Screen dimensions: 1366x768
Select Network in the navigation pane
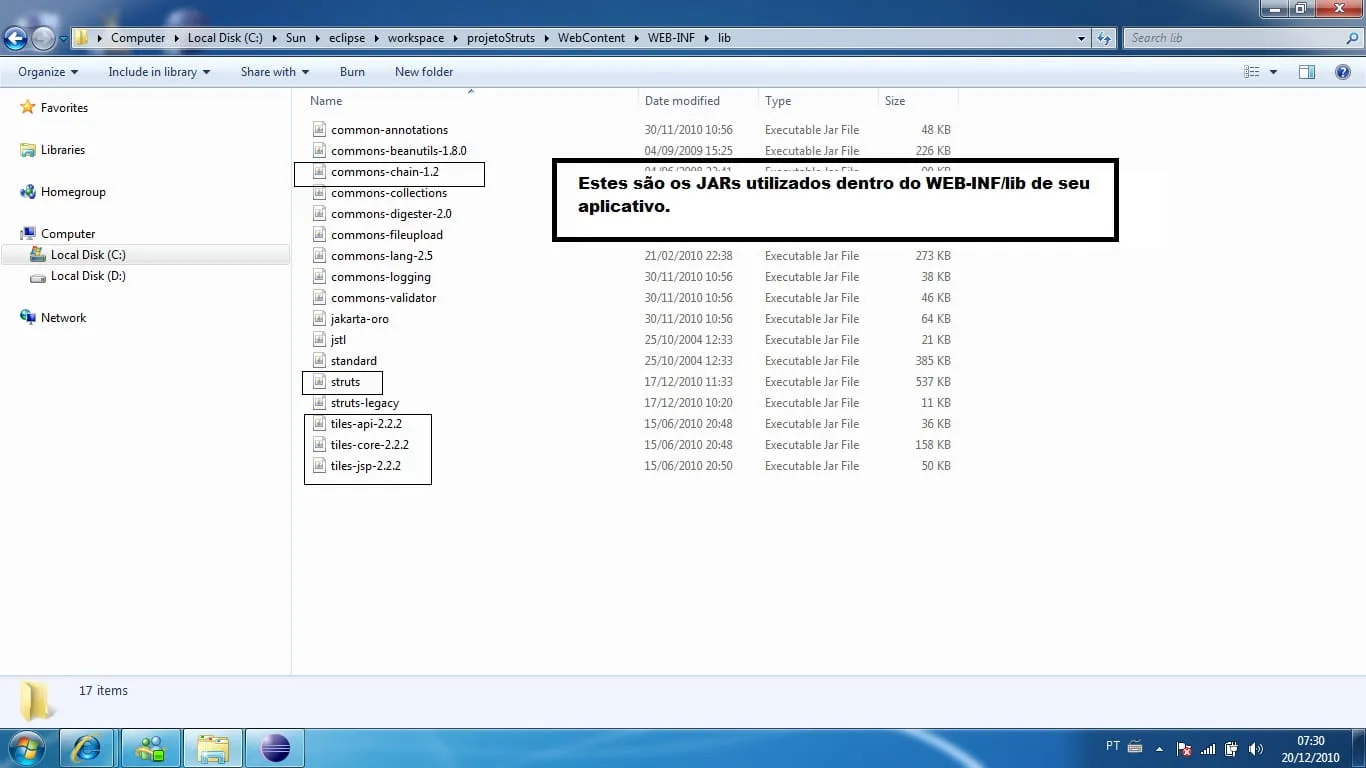[63, 318]
